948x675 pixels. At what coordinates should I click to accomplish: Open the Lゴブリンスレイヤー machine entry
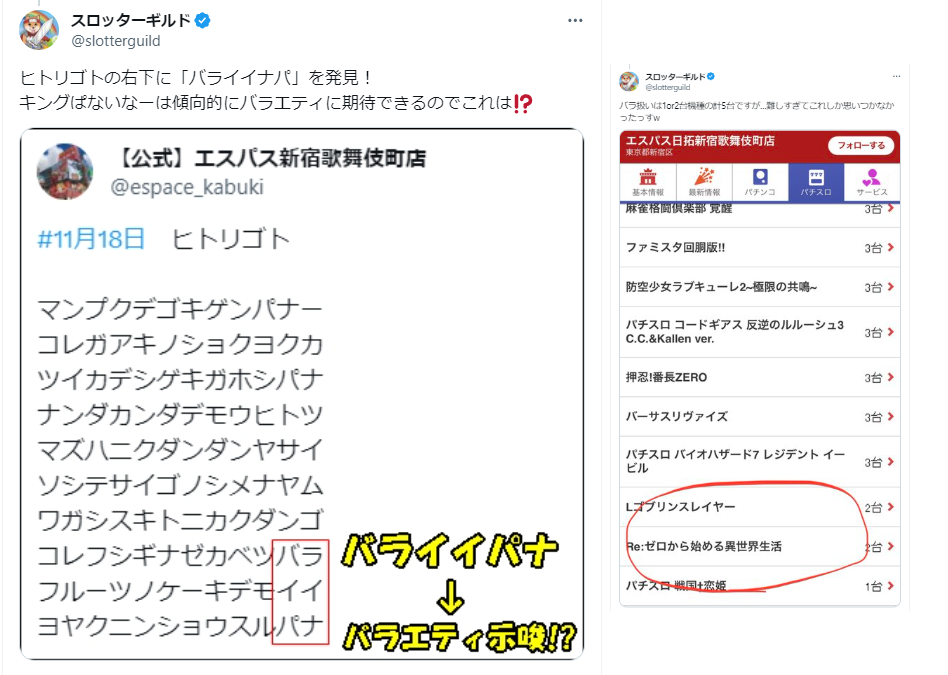(x=759, y=507)
